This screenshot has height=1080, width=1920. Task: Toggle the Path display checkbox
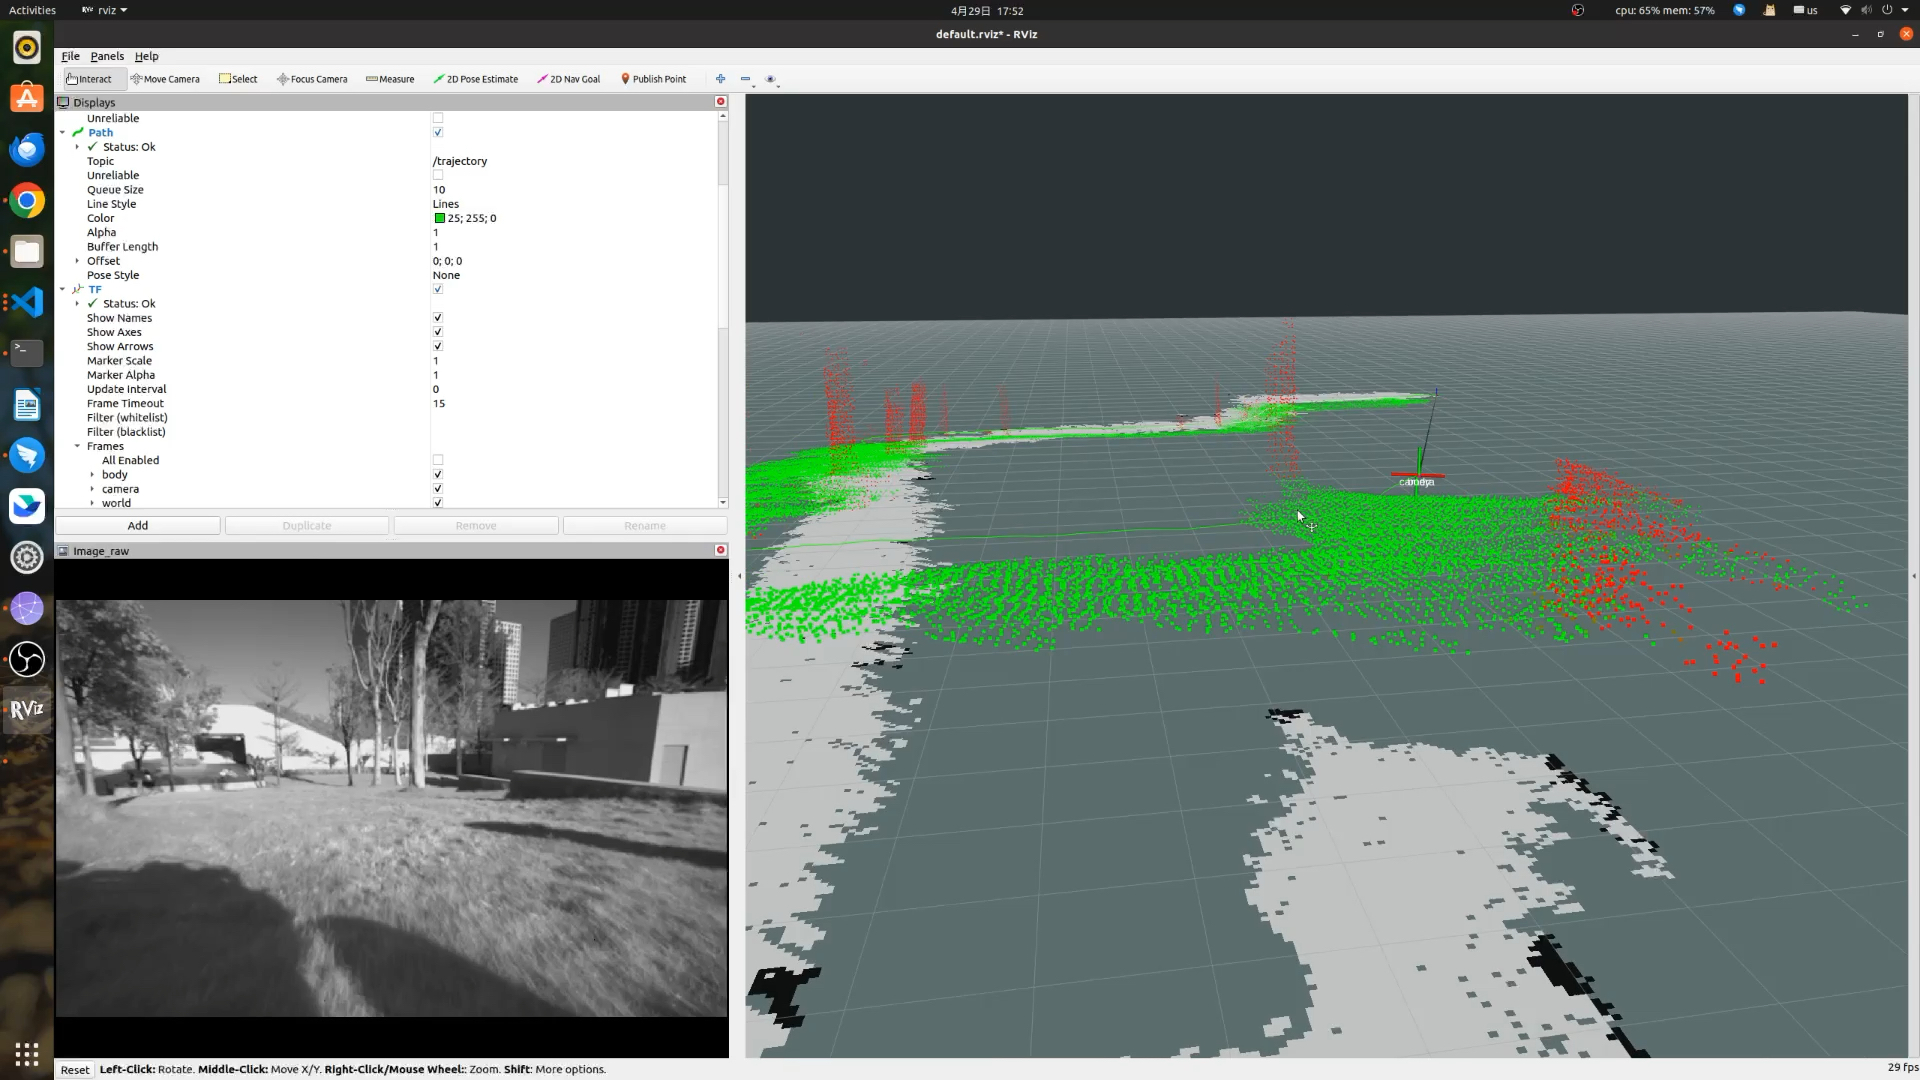(x=438, y=132)
